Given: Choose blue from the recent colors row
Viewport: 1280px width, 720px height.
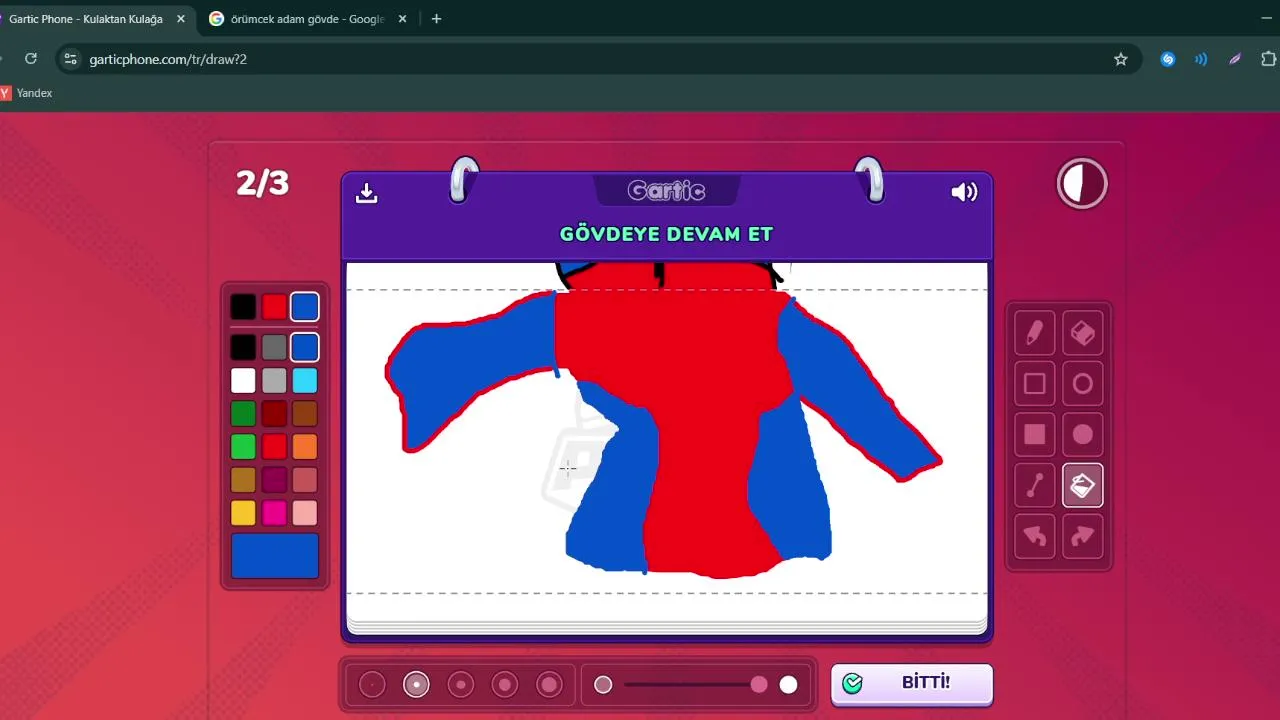Looking at the screenshot, I should click(305, 307).
